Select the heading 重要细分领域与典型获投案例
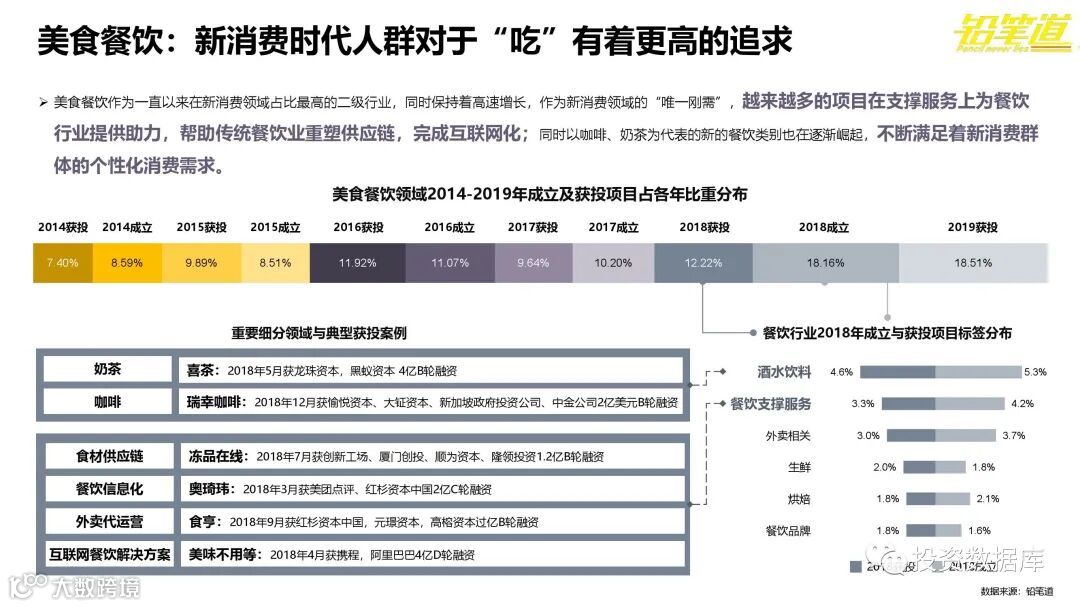Image resolution: width=1080 pixels, height=607 pixels. coord(319,333)
